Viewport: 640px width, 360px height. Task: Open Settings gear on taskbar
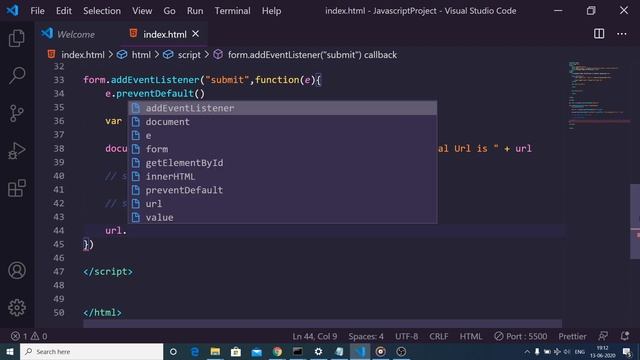tap(318, 351)
